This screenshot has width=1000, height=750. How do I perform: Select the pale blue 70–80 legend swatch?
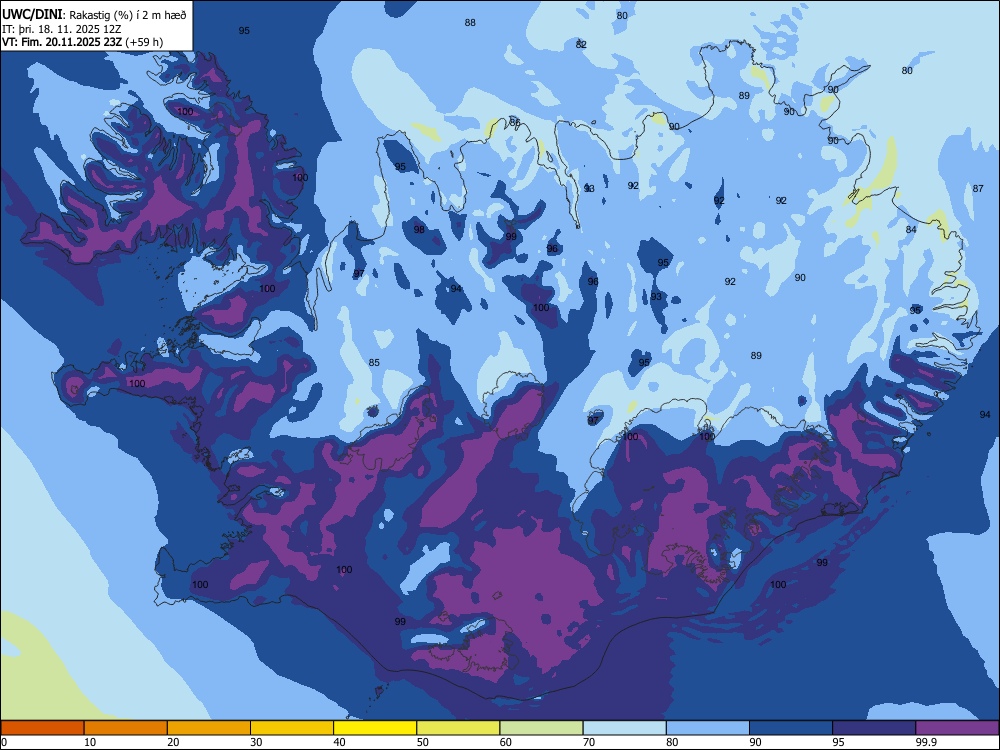pos(624,728)
